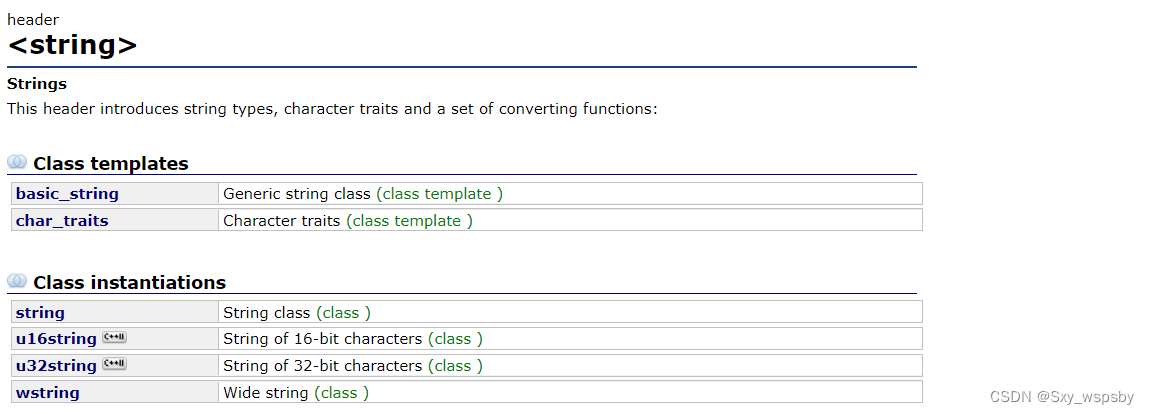Go to the string class link
This screenshot has height=414, width=1149.
(x=40, y=313)
